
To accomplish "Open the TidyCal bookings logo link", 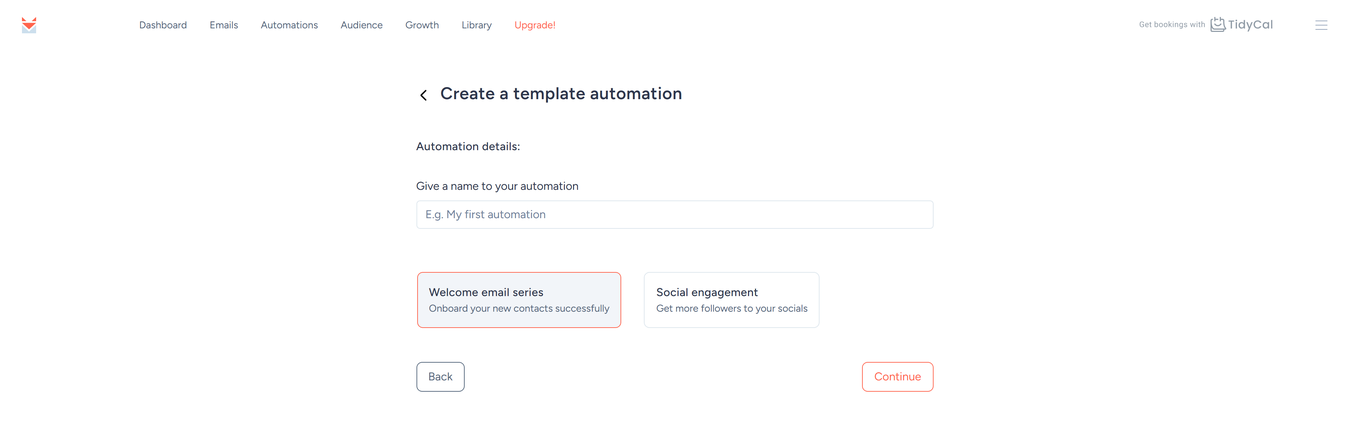I will [x=1241, y=25].
